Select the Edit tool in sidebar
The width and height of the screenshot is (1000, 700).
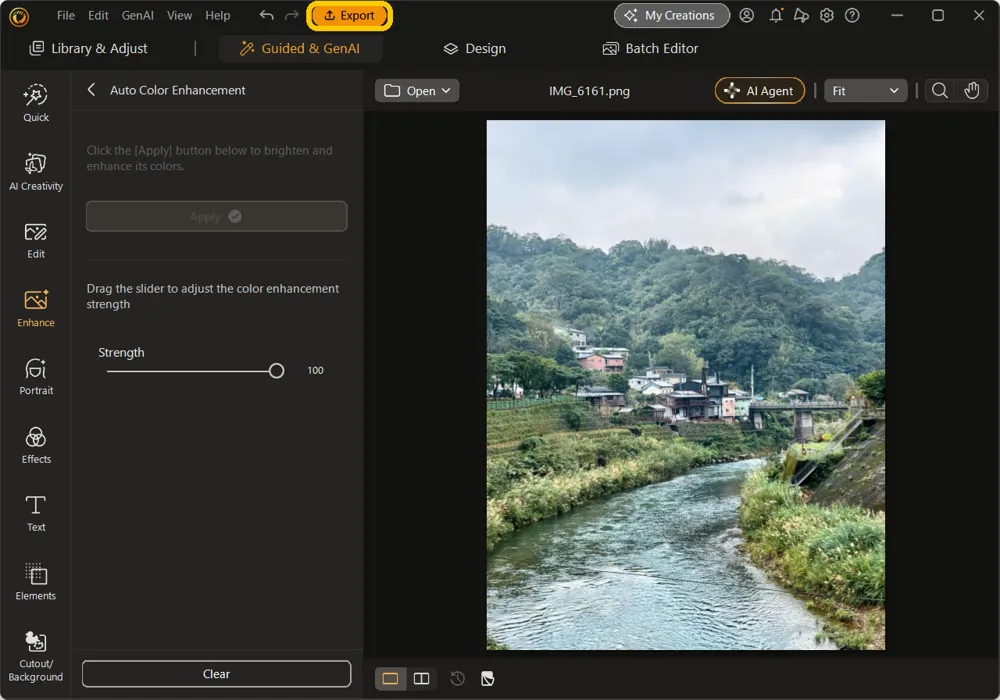[x=36, y=241]
